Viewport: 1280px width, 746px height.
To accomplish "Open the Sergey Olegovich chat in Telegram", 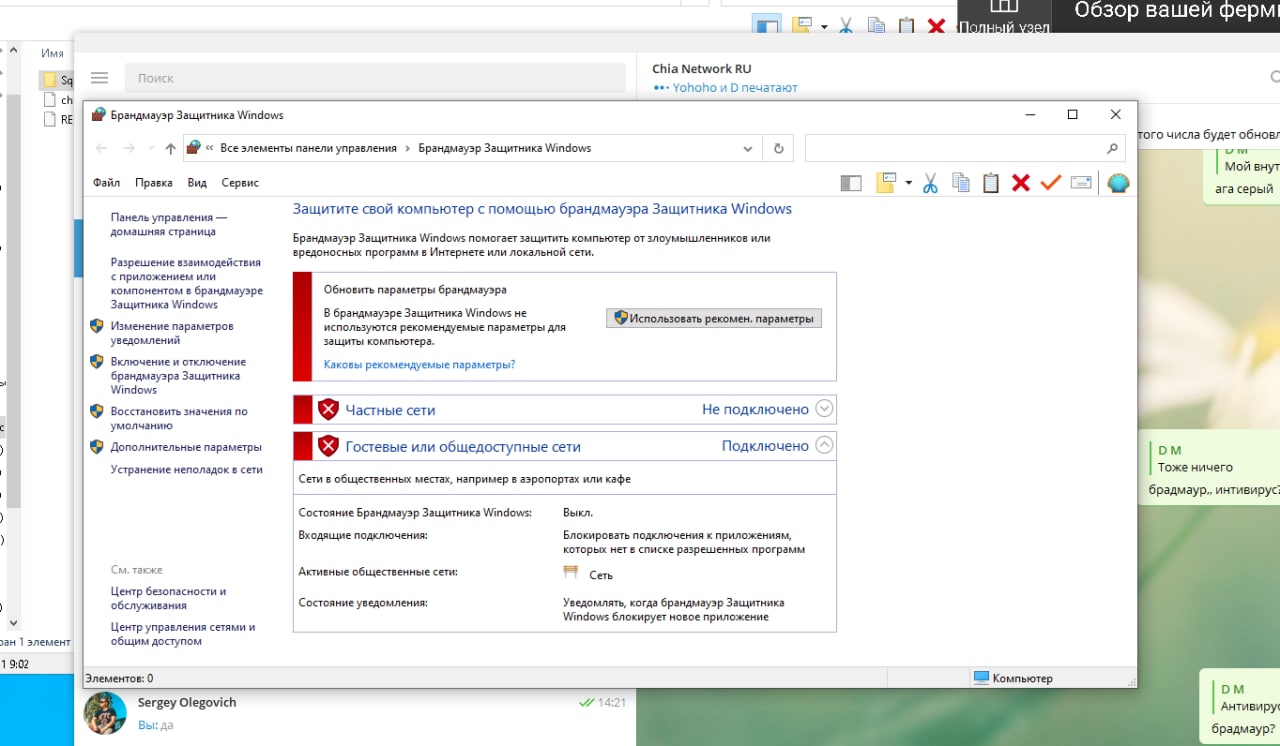I will (x=355, y=713).
